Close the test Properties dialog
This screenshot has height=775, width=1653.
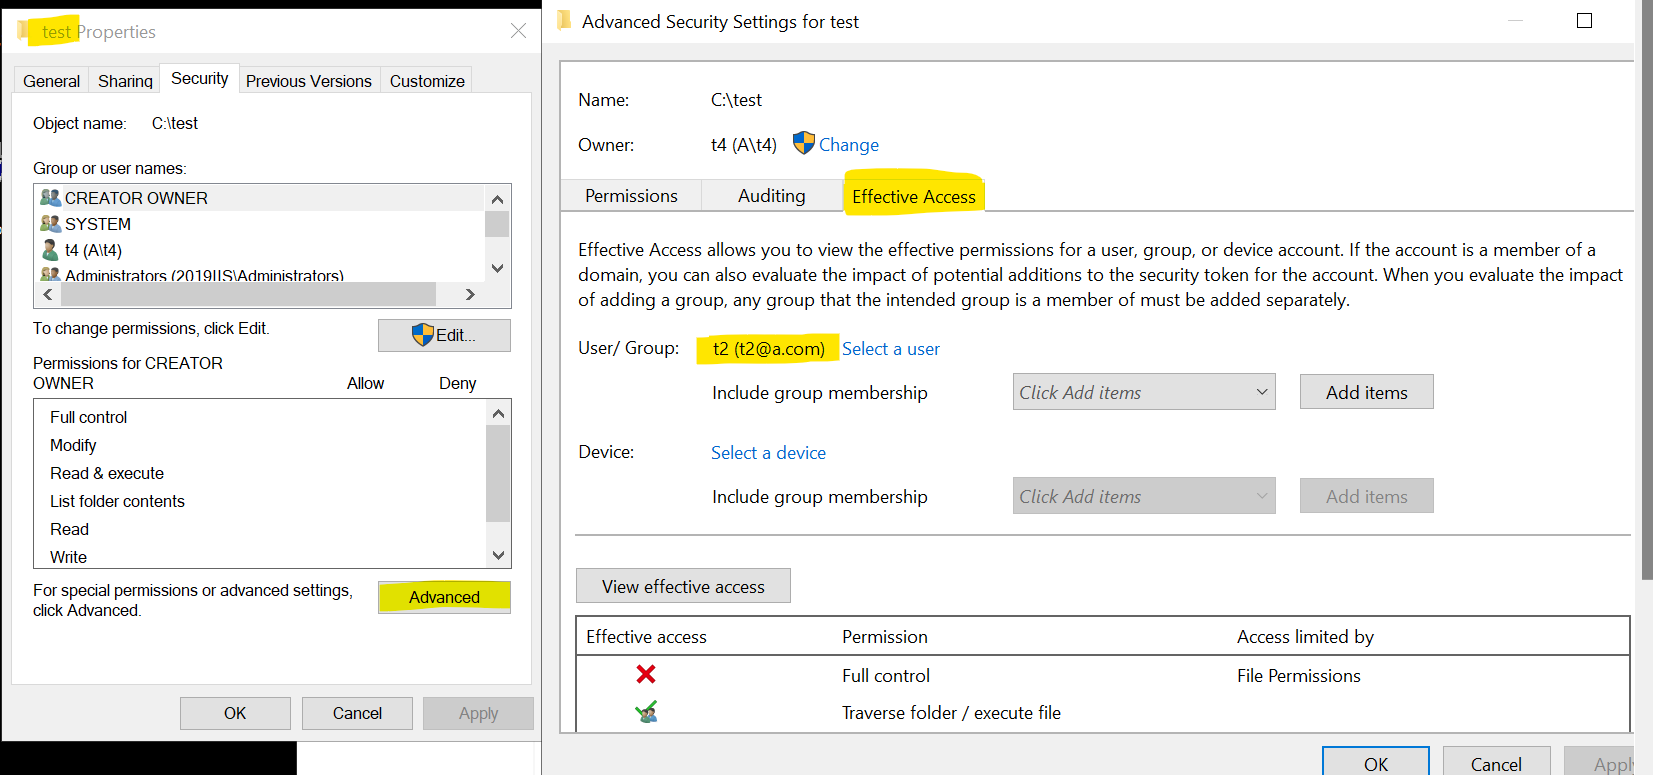[518, 31]
